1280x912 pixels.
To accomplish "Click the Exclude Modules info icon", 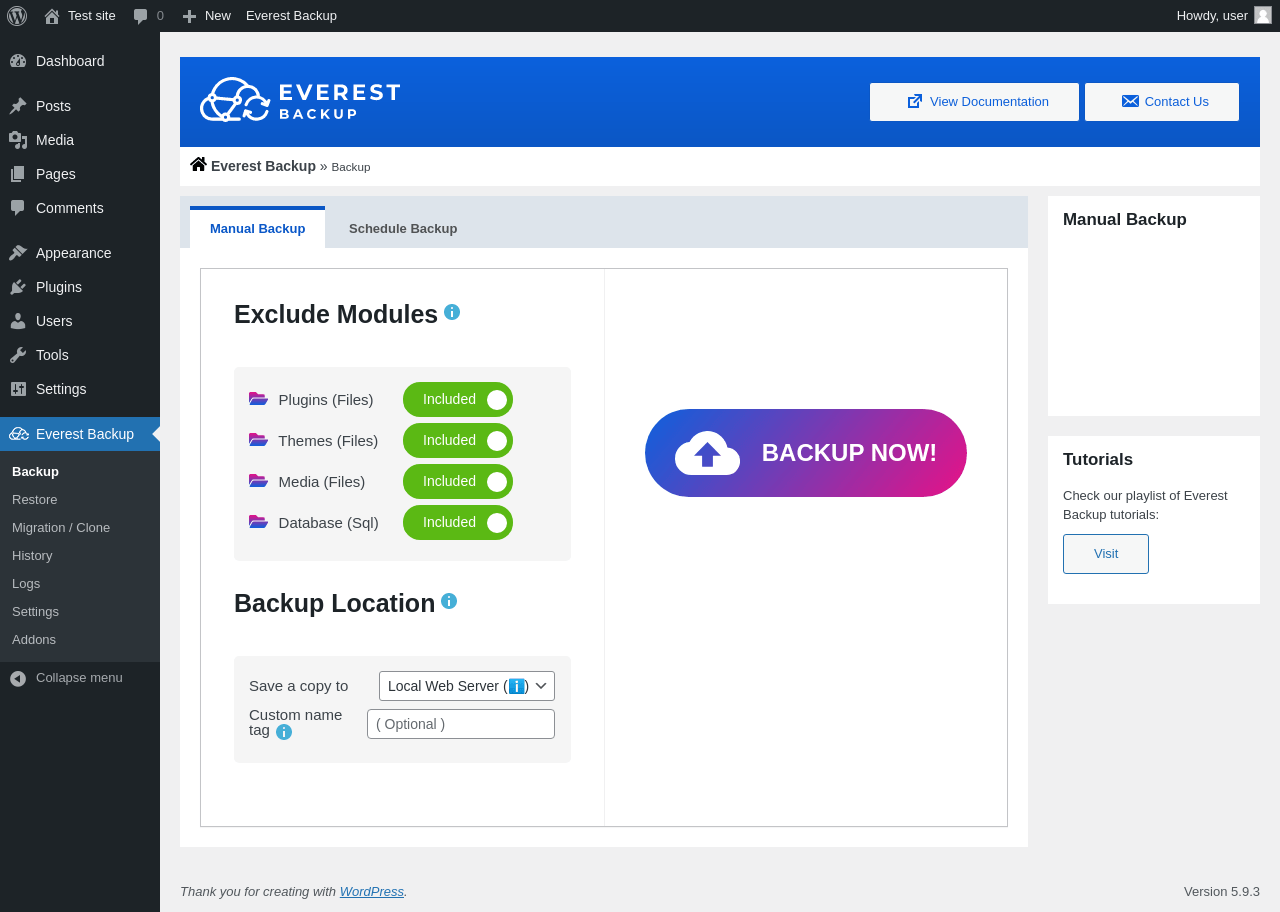I will tap(452, 312).
